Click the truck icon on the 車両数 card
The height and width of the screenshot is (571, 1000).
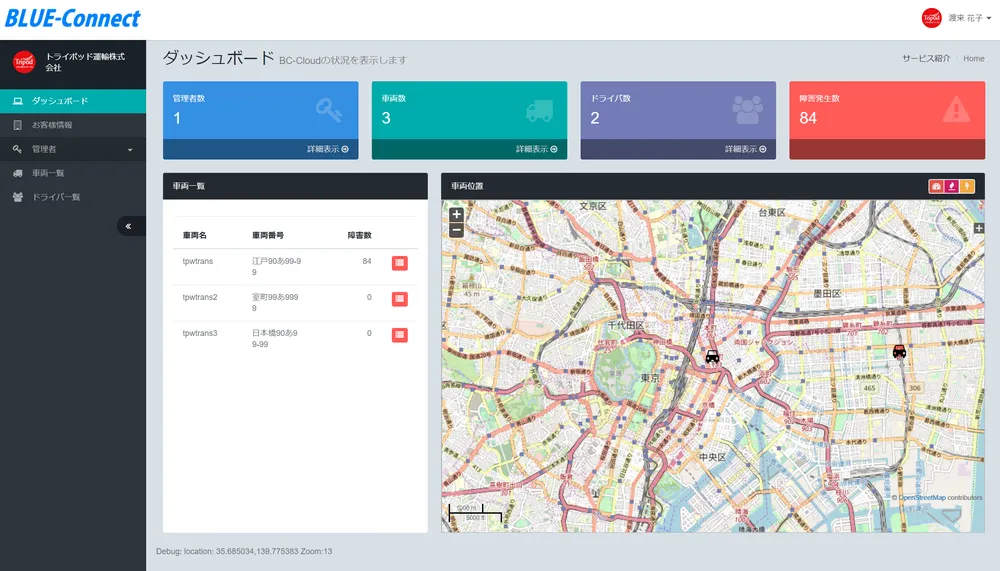tap(539, 110)
